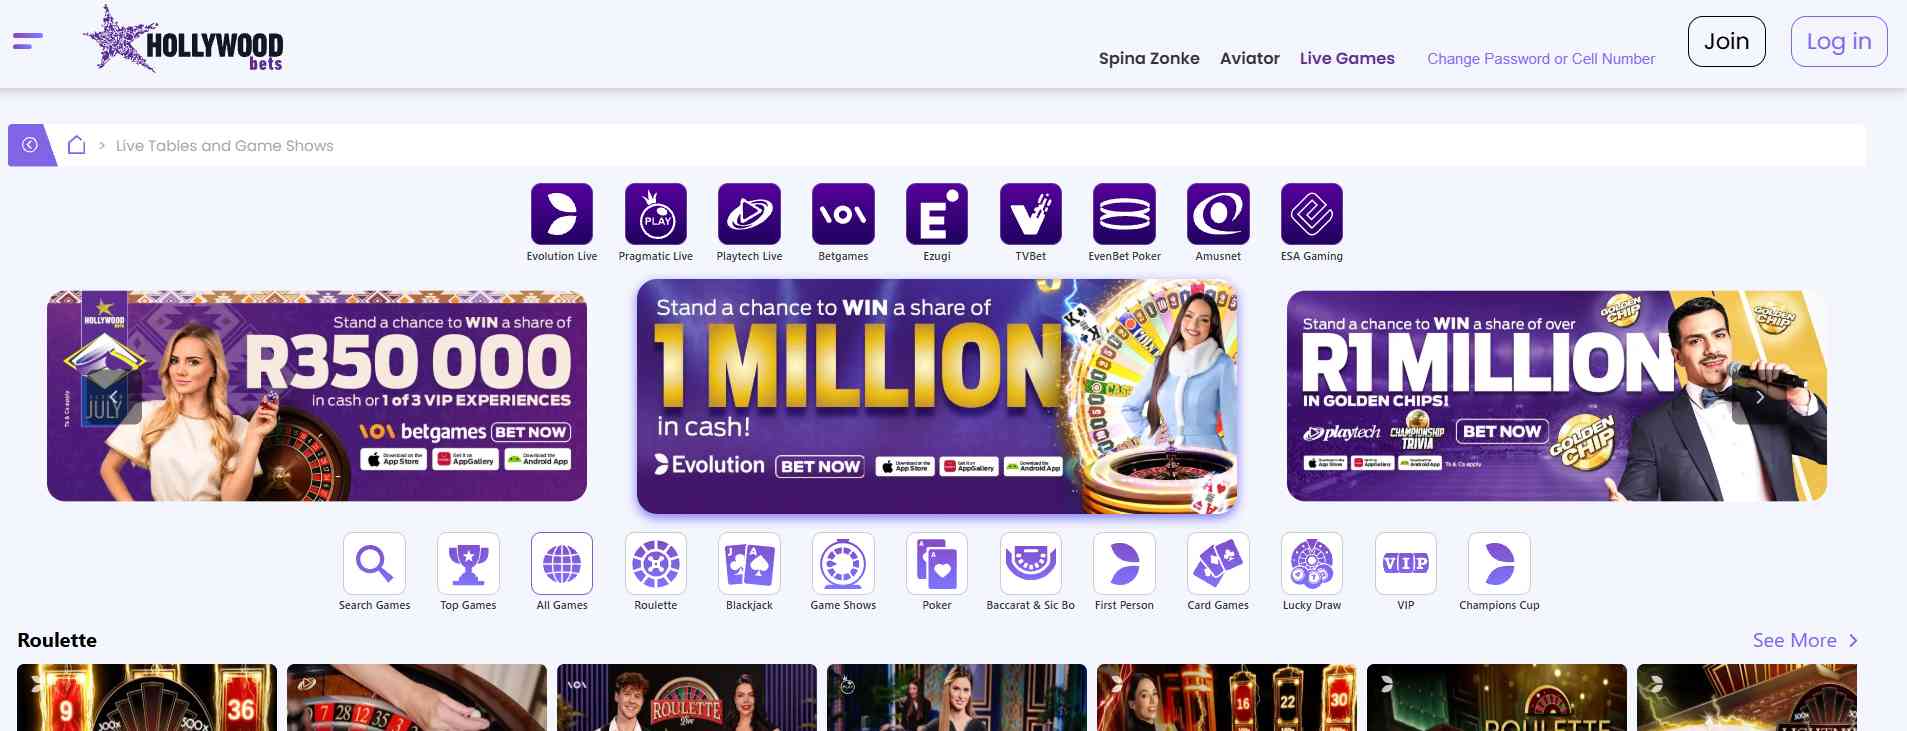Go back using breadcrumb back arrow
Screen dimensions: 1907x731
(31, 145)
